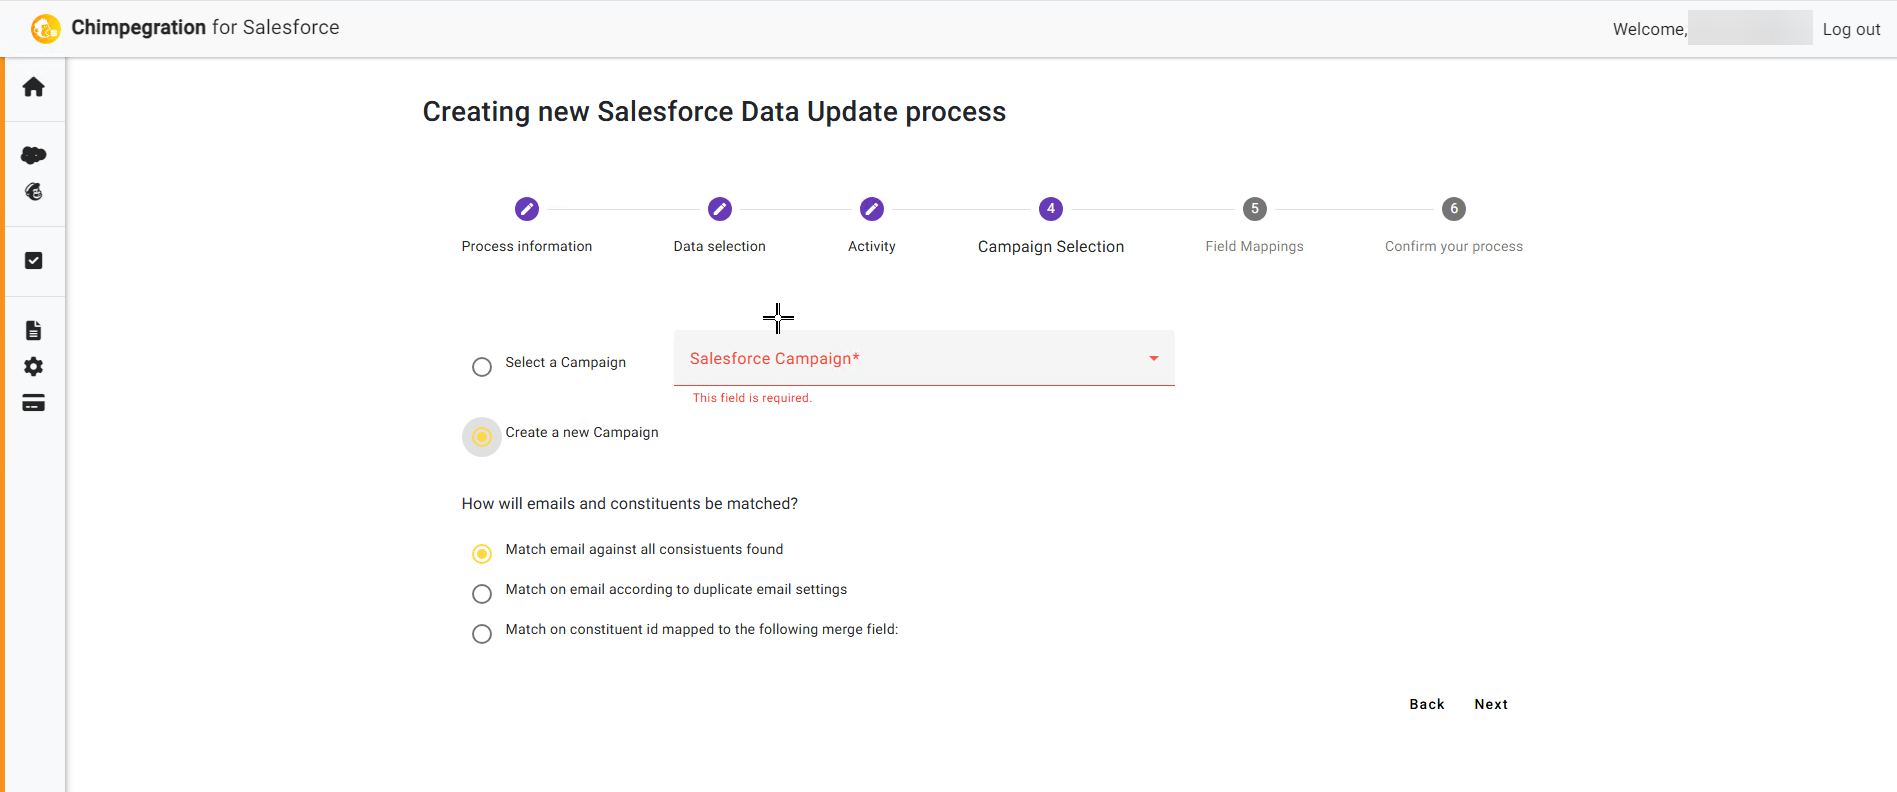1897x792 pixels.
Task: Go to Data selection step label
Action: coord(720,246)
